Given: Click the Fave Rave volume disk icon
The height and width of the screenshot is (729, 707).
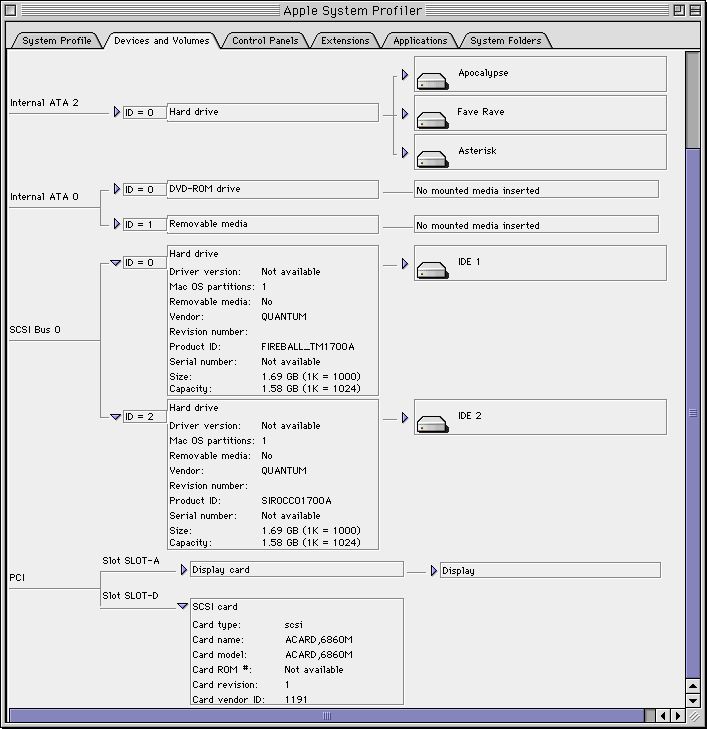Looking at the screenshot, I should pos(432,119).
